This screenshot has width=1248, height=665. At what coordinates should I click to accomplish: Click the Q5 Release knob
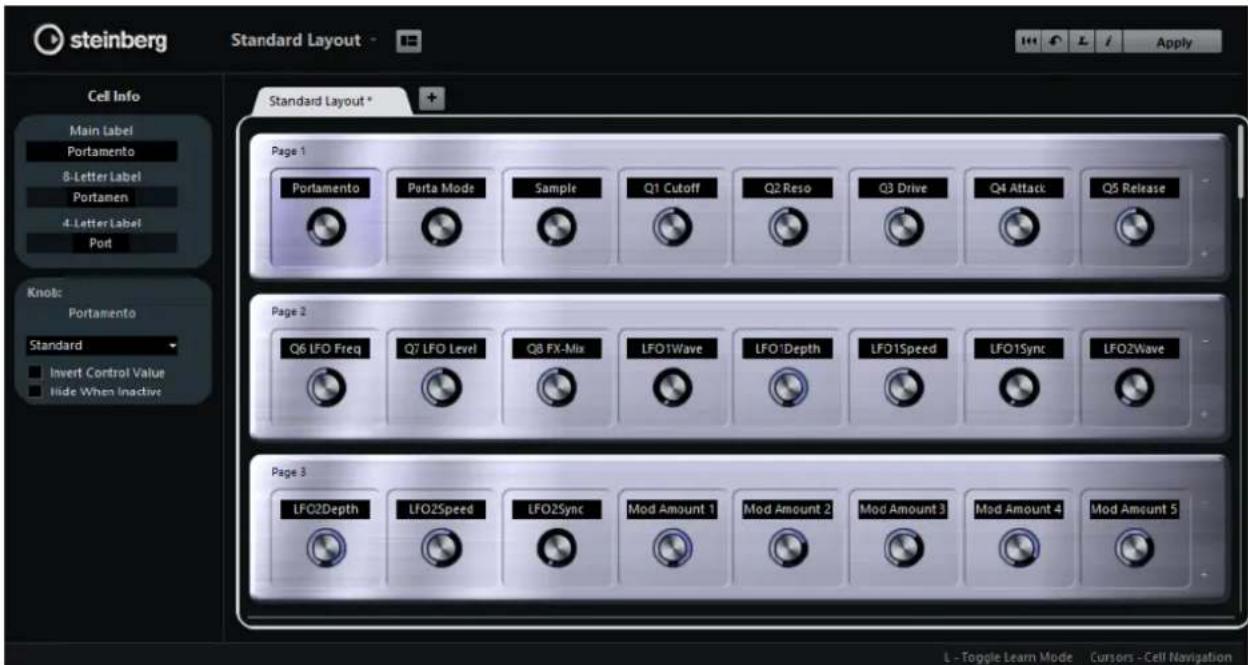(1133, 229)
